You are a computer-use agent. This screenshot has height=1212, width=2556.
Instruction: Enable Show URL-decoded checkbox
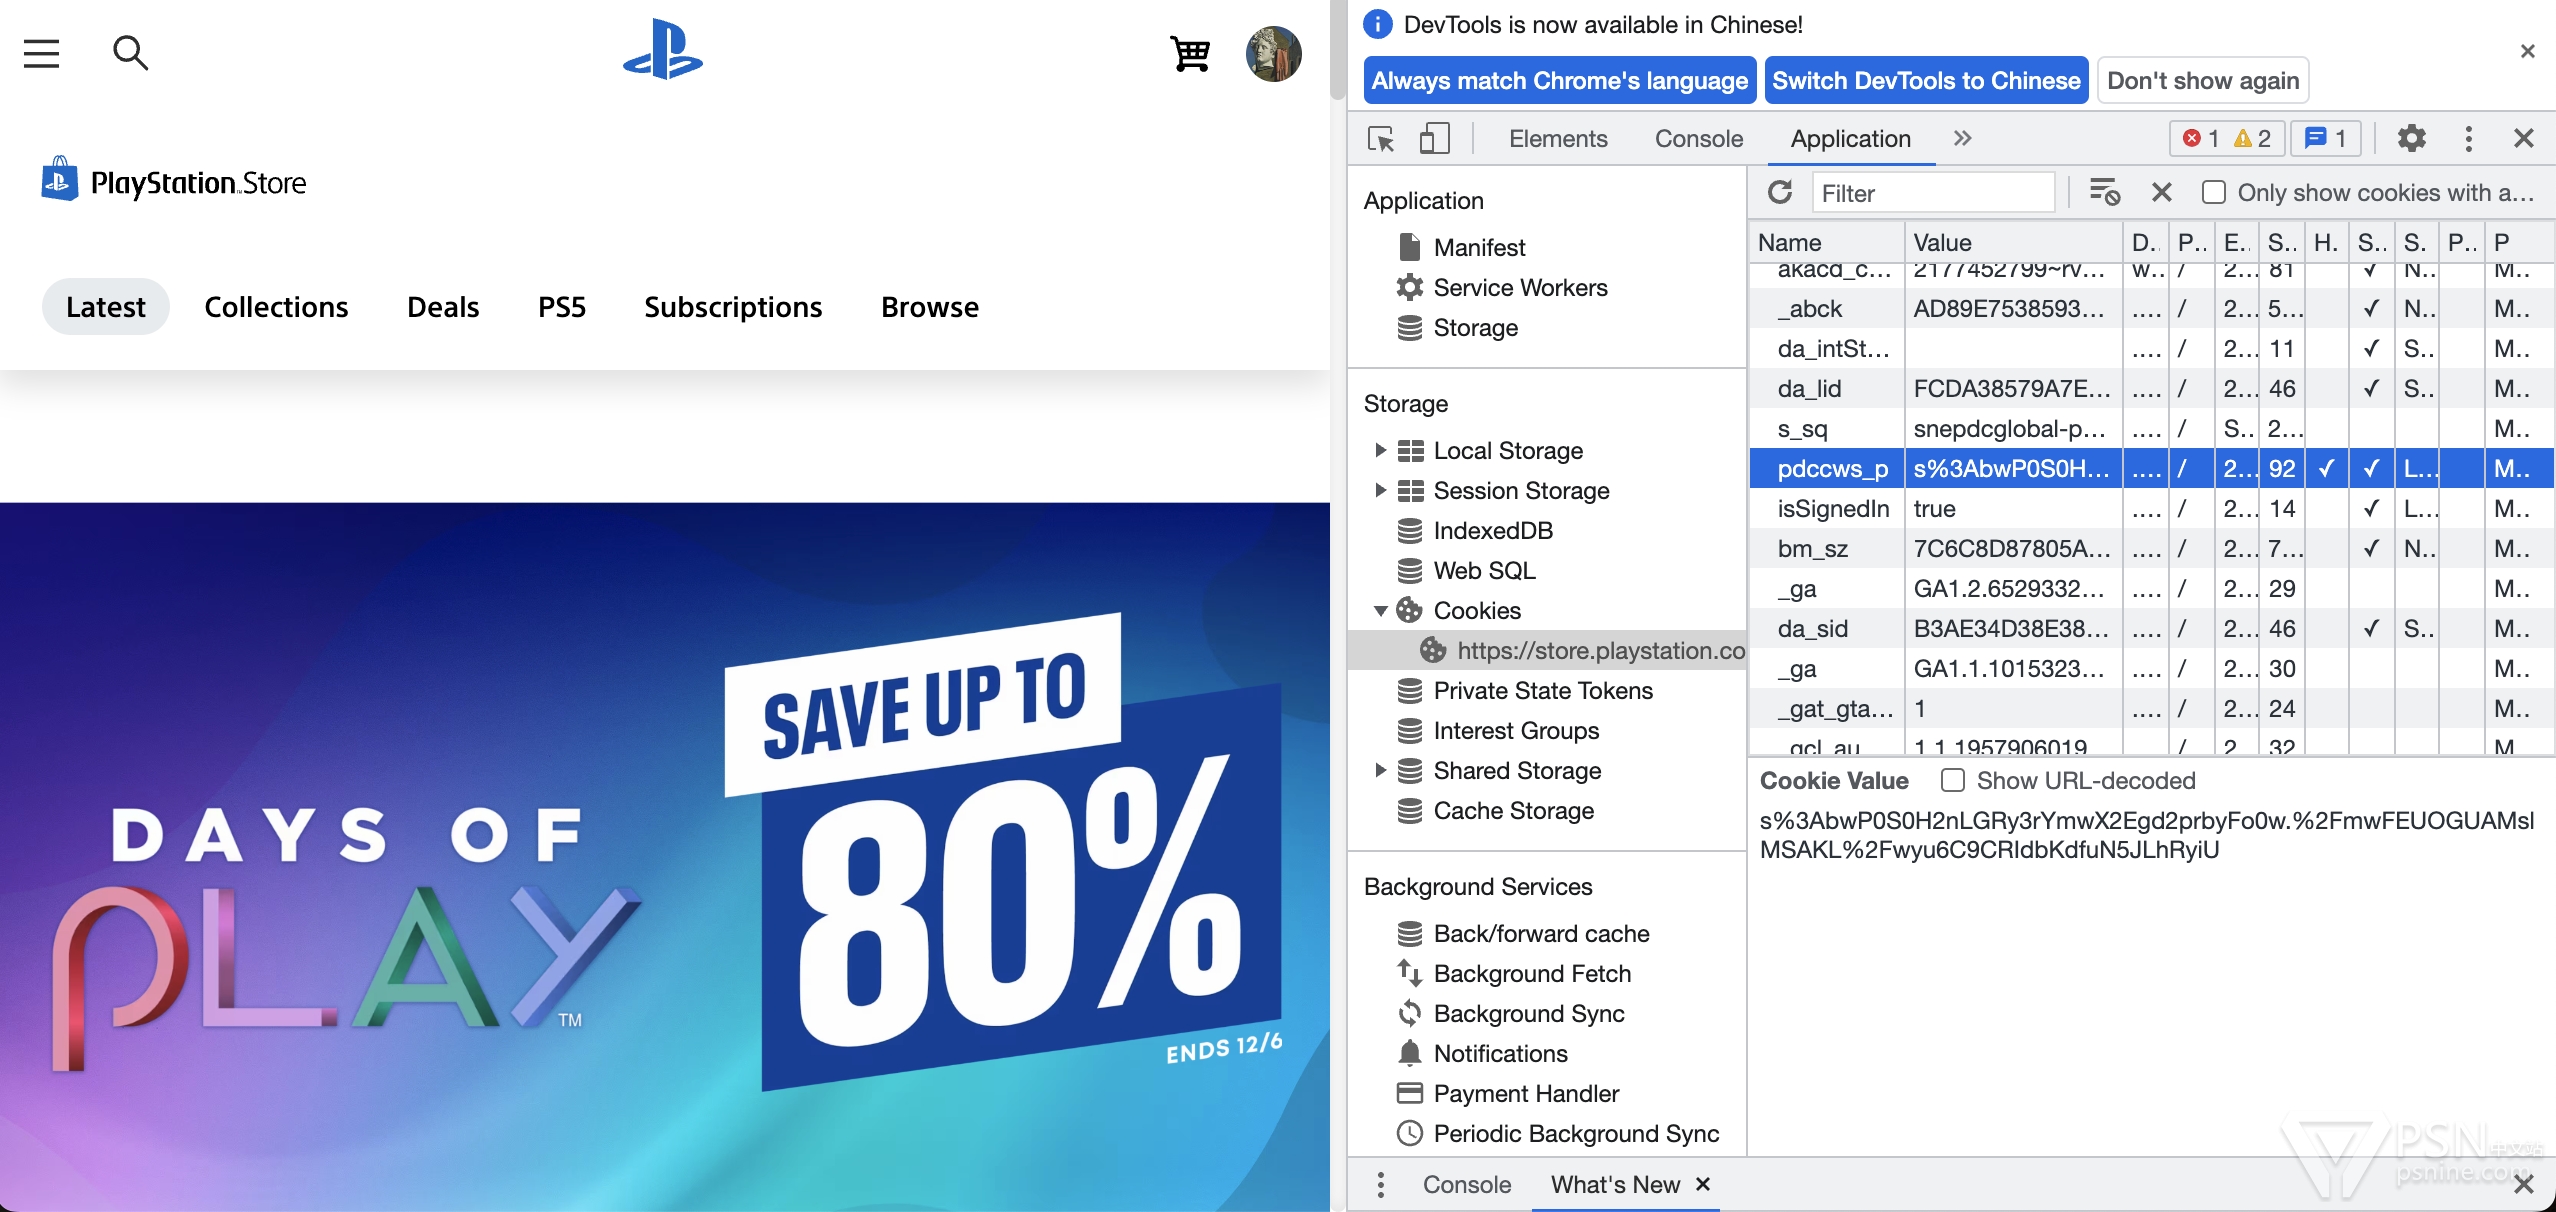coord(1952,780)
